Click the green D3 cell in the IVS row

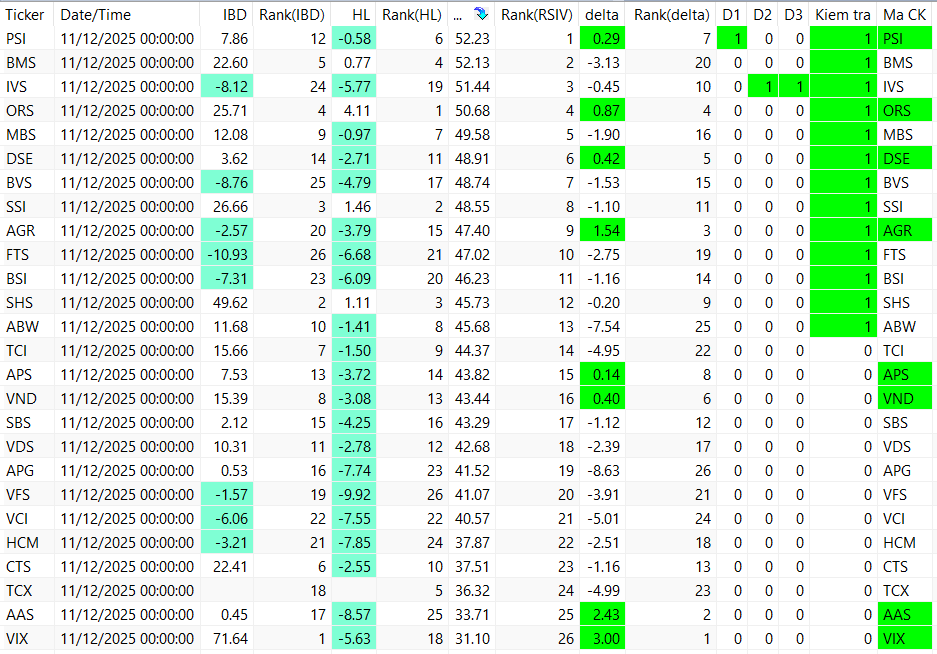pyautogui.click(x=794, y=87)
